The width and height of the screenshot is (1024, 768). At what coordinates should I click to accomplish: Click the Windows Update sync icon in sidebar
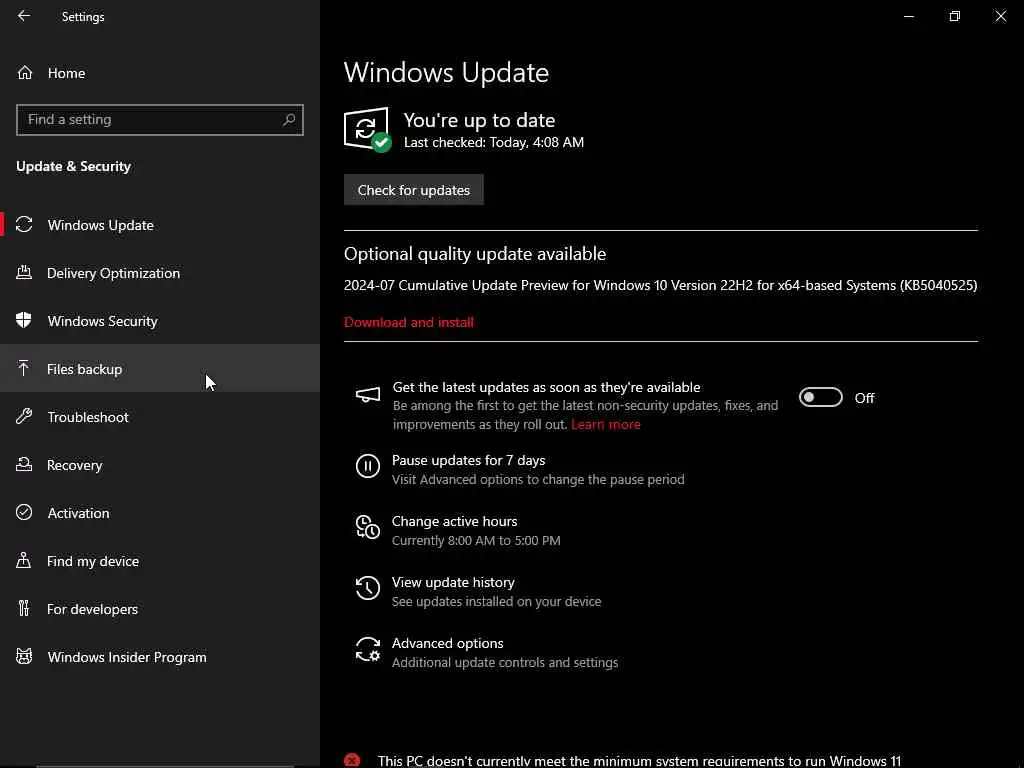24,225
